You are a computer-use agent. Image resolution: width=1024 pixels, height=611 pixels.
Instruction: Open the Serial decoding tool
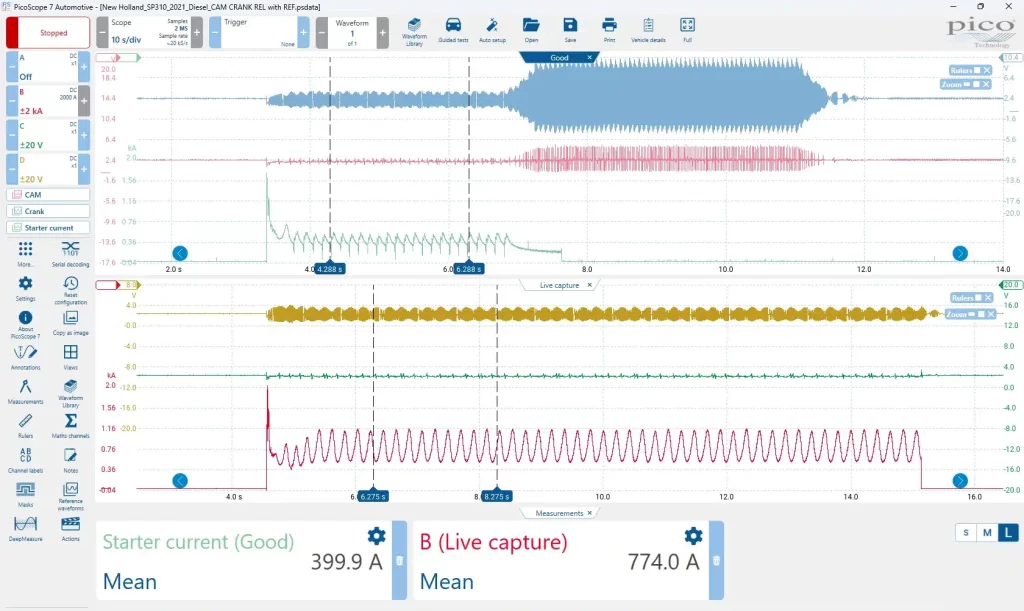[71, 252]
